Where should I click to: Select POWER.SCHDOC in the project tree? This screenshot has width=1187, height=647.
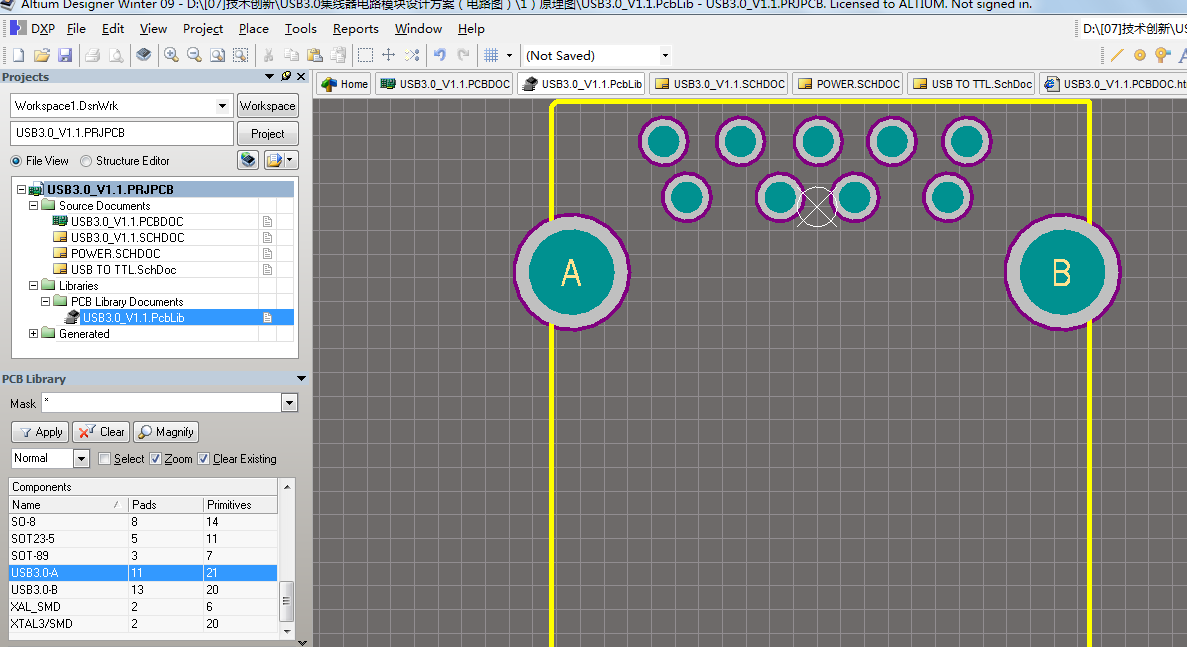[115, 254]
